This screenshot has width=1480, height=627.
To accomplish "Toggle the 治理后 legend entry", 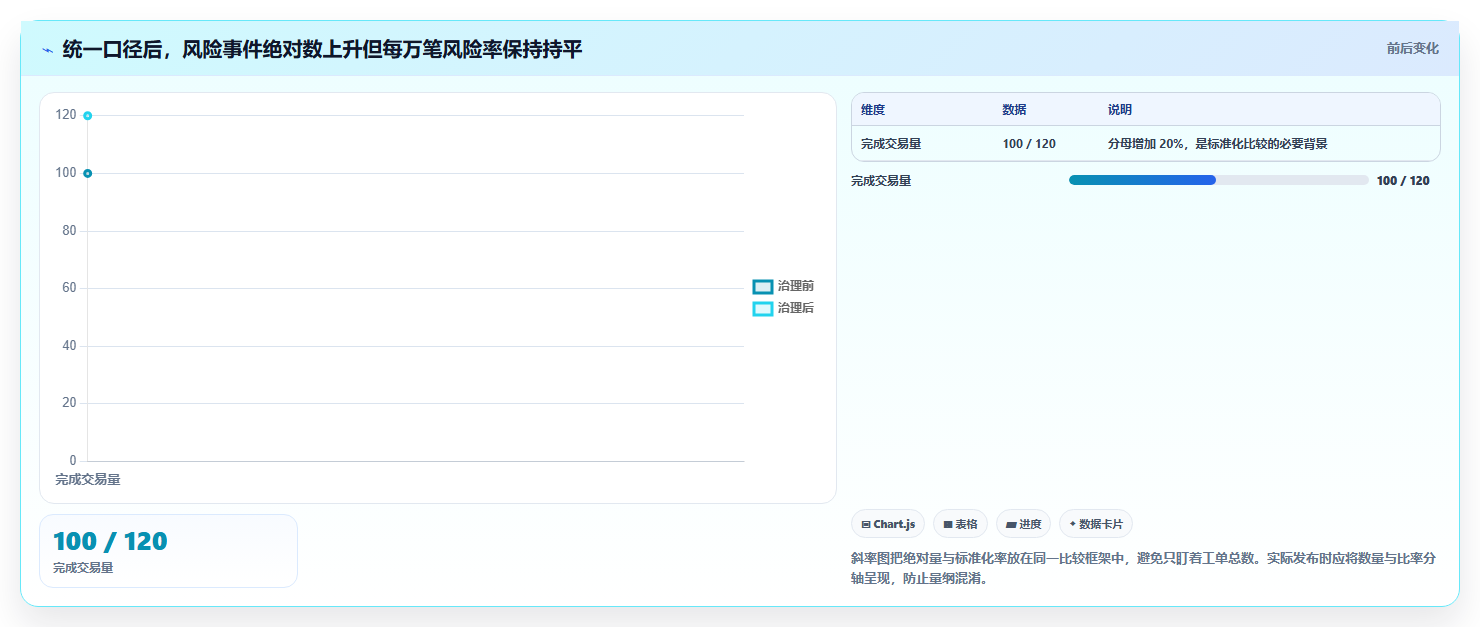I will [x=783, y=308].
